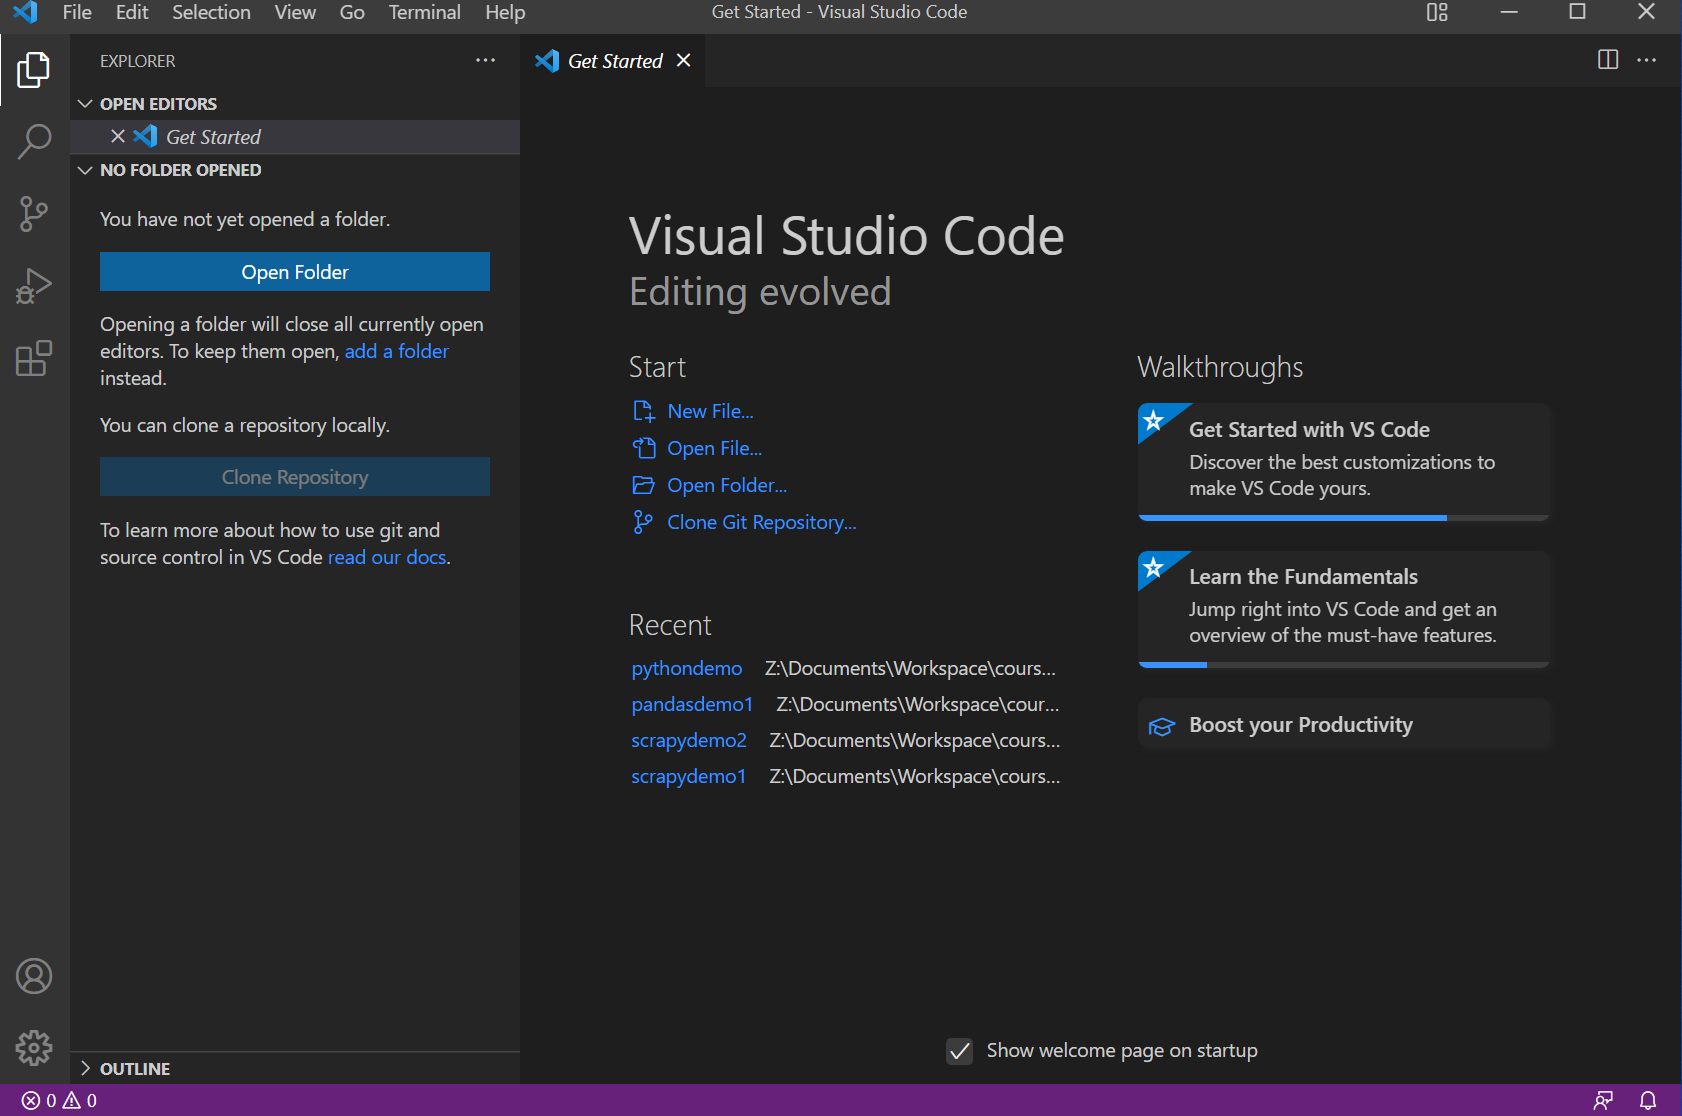Screen dimensions: 1682x1116
Task: Open the Accounts icon in activity bar
Action: pos(34,976)
